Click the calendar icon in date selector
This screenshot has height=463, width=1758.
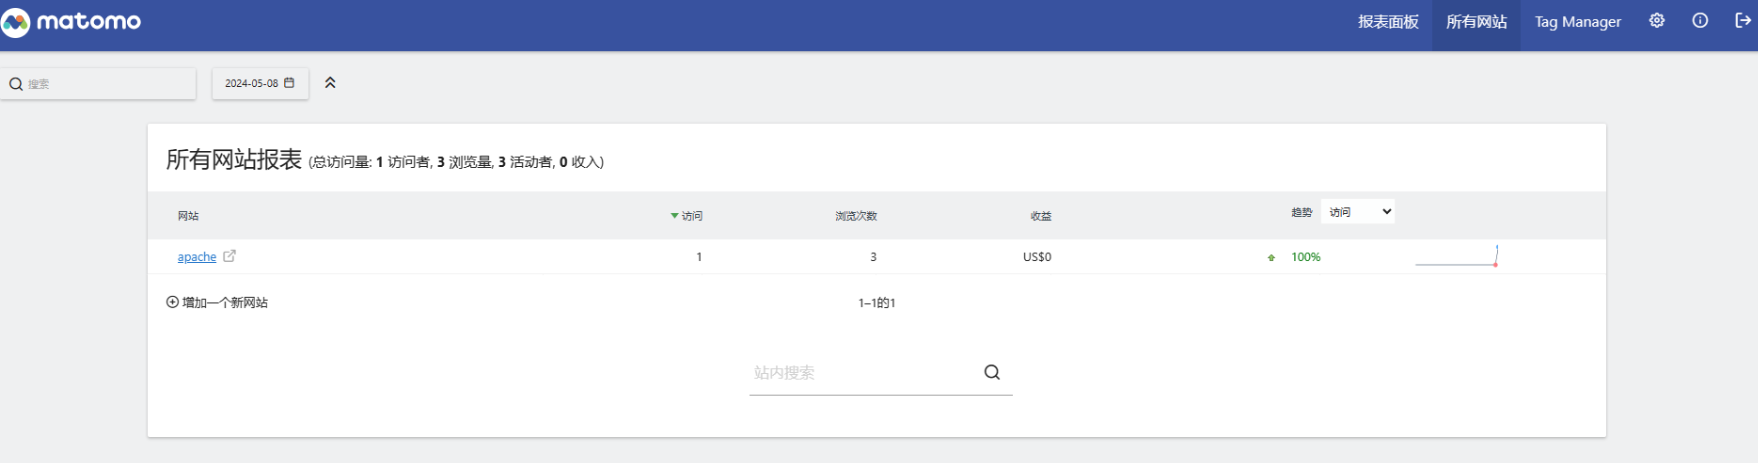pyautogui.click(x=290, y=83)
